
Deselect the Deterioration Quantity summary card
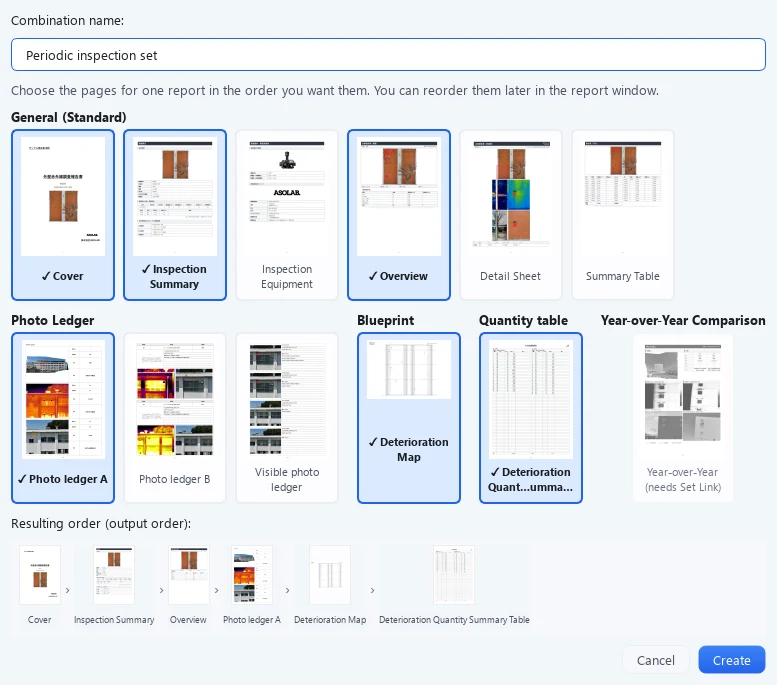(x=531, y=418)
